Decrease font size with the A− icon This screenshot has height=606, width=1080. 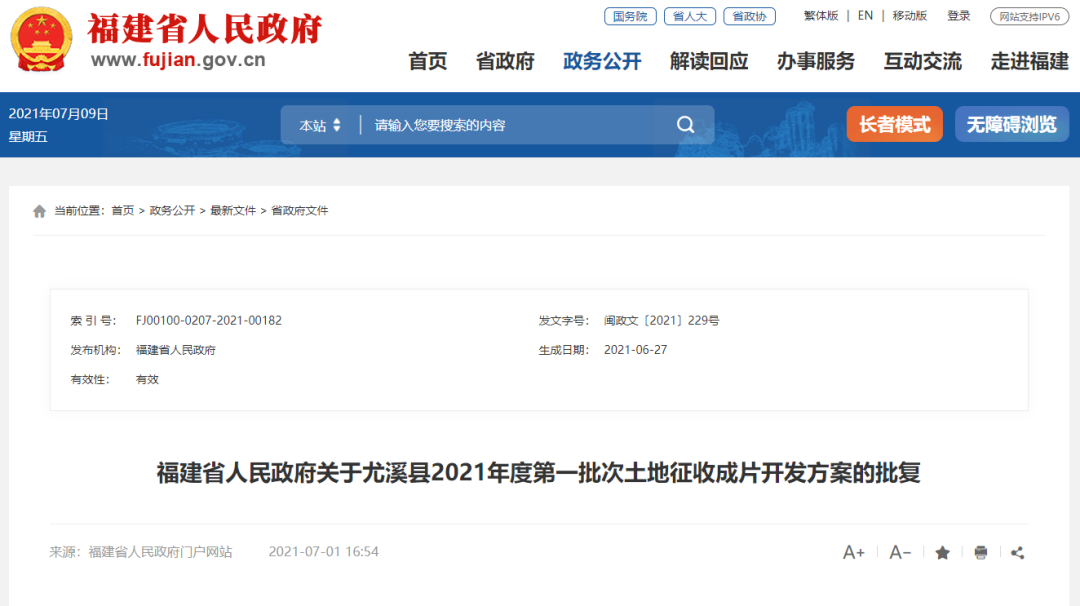[x=900, y=552]
